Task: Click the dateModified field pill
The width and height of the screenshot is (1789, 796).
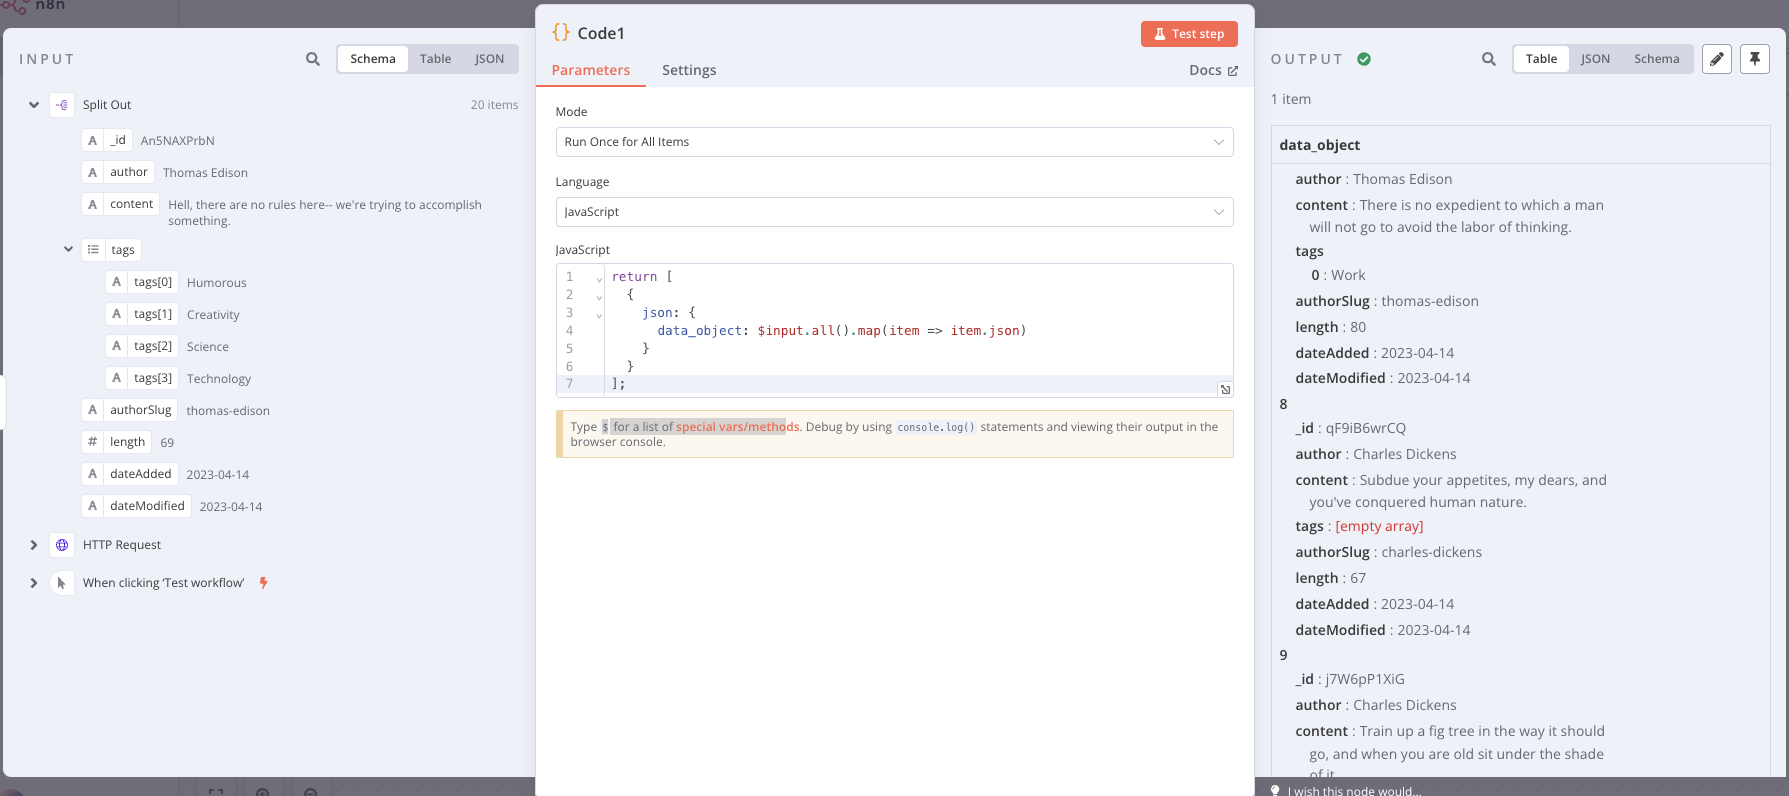Action: coord(136,506)
